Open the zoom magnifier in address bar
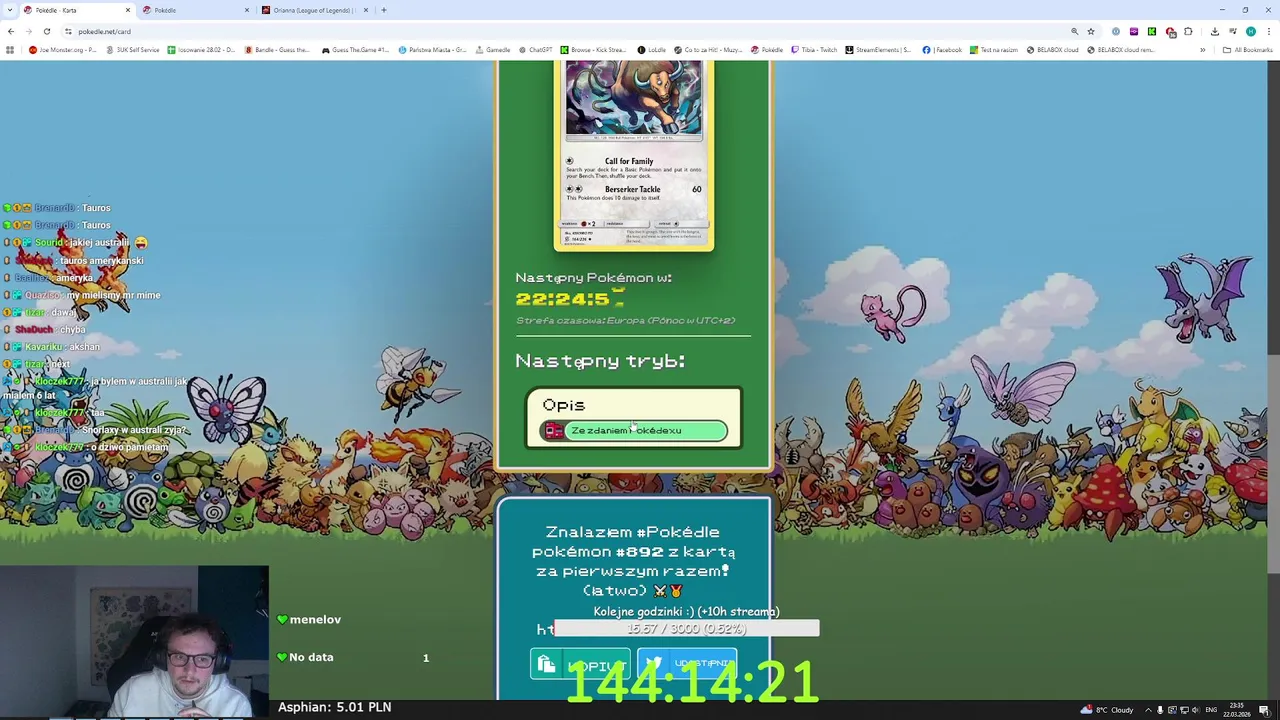 [x=1074, y=31]
